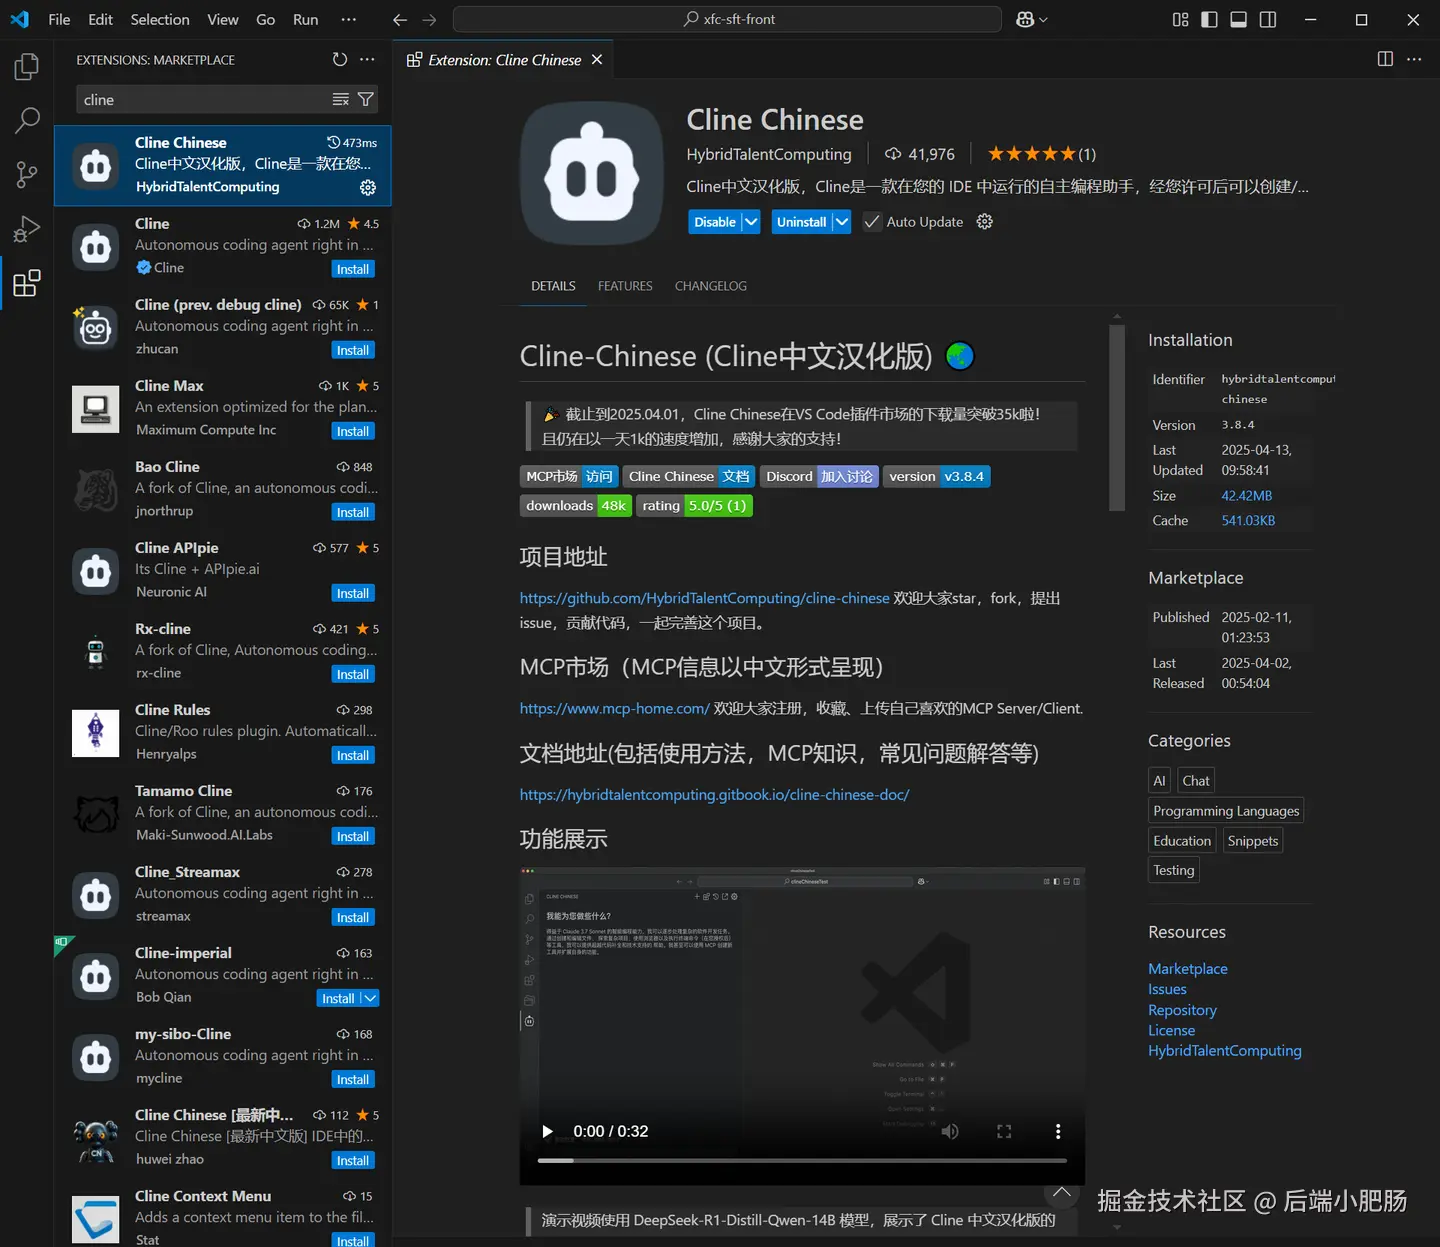Switch to the FEATURES tab
1440x1247 pixels.
pyautogui.click(x=625, y=286)
